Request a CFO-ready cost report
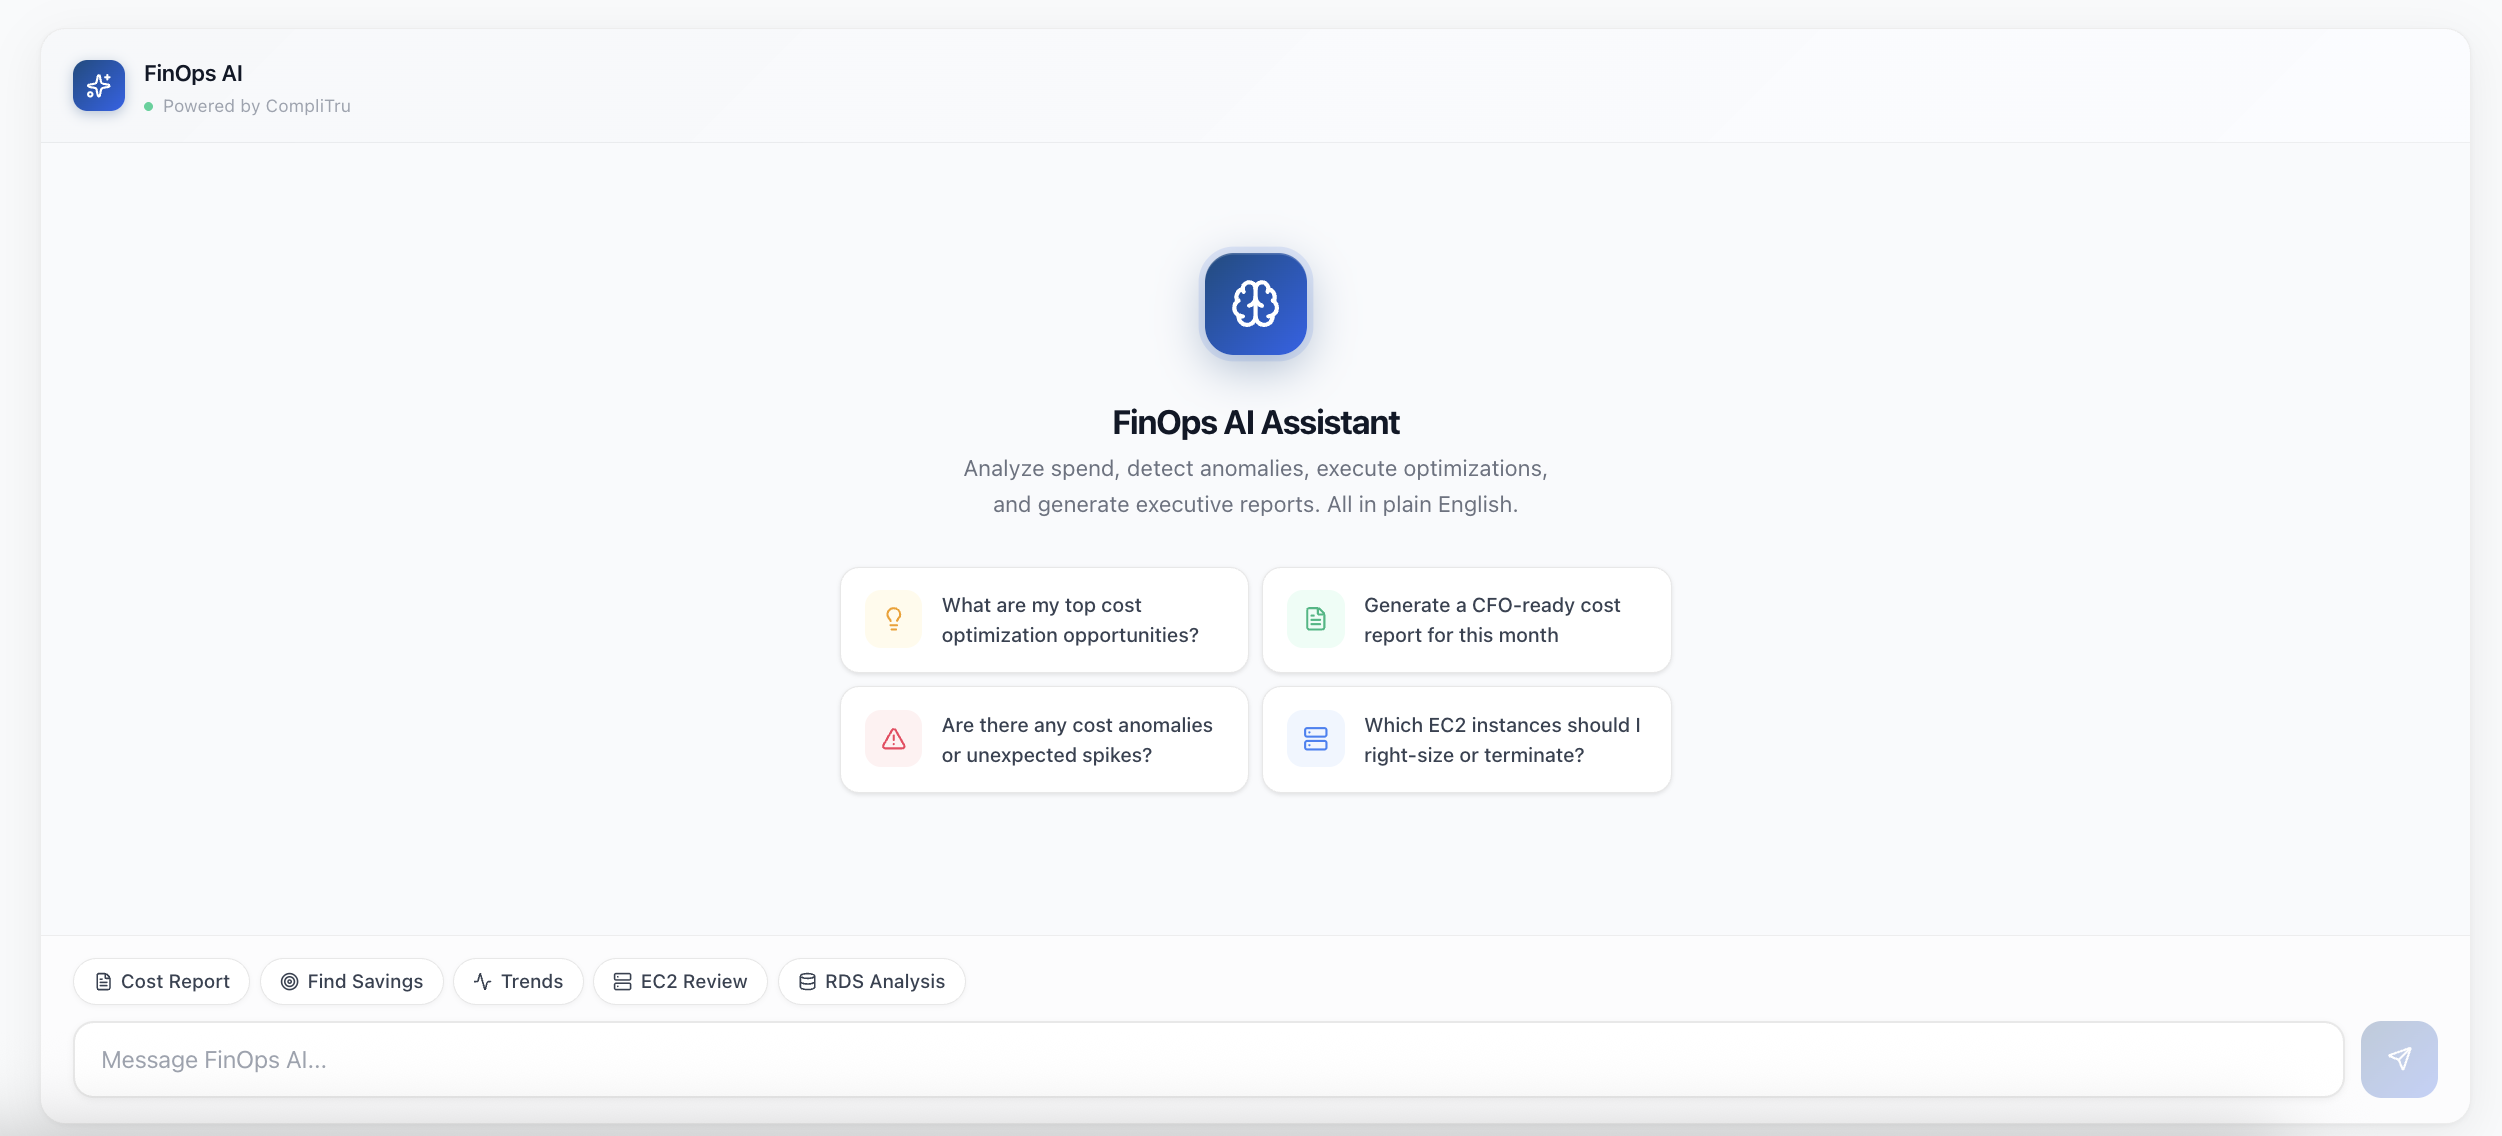The width and height of the screenshot is (2502, 1136). (1466, 619)
